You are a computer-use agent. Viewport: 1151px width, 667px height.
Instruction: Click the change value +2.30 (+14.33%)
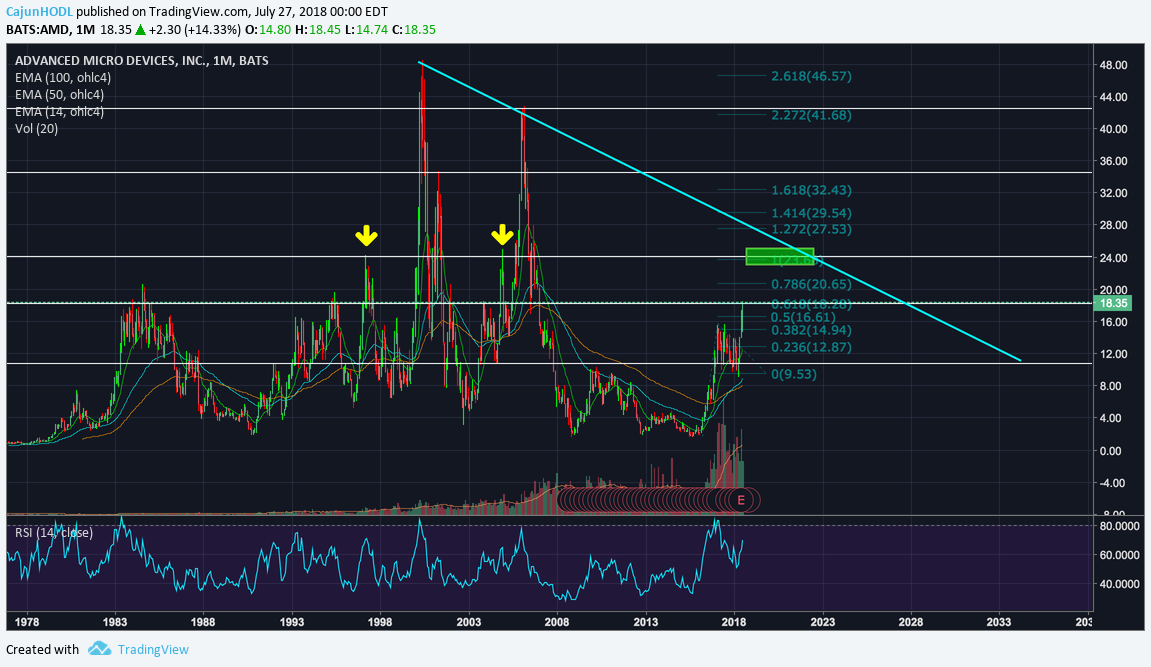pos(195,30)
